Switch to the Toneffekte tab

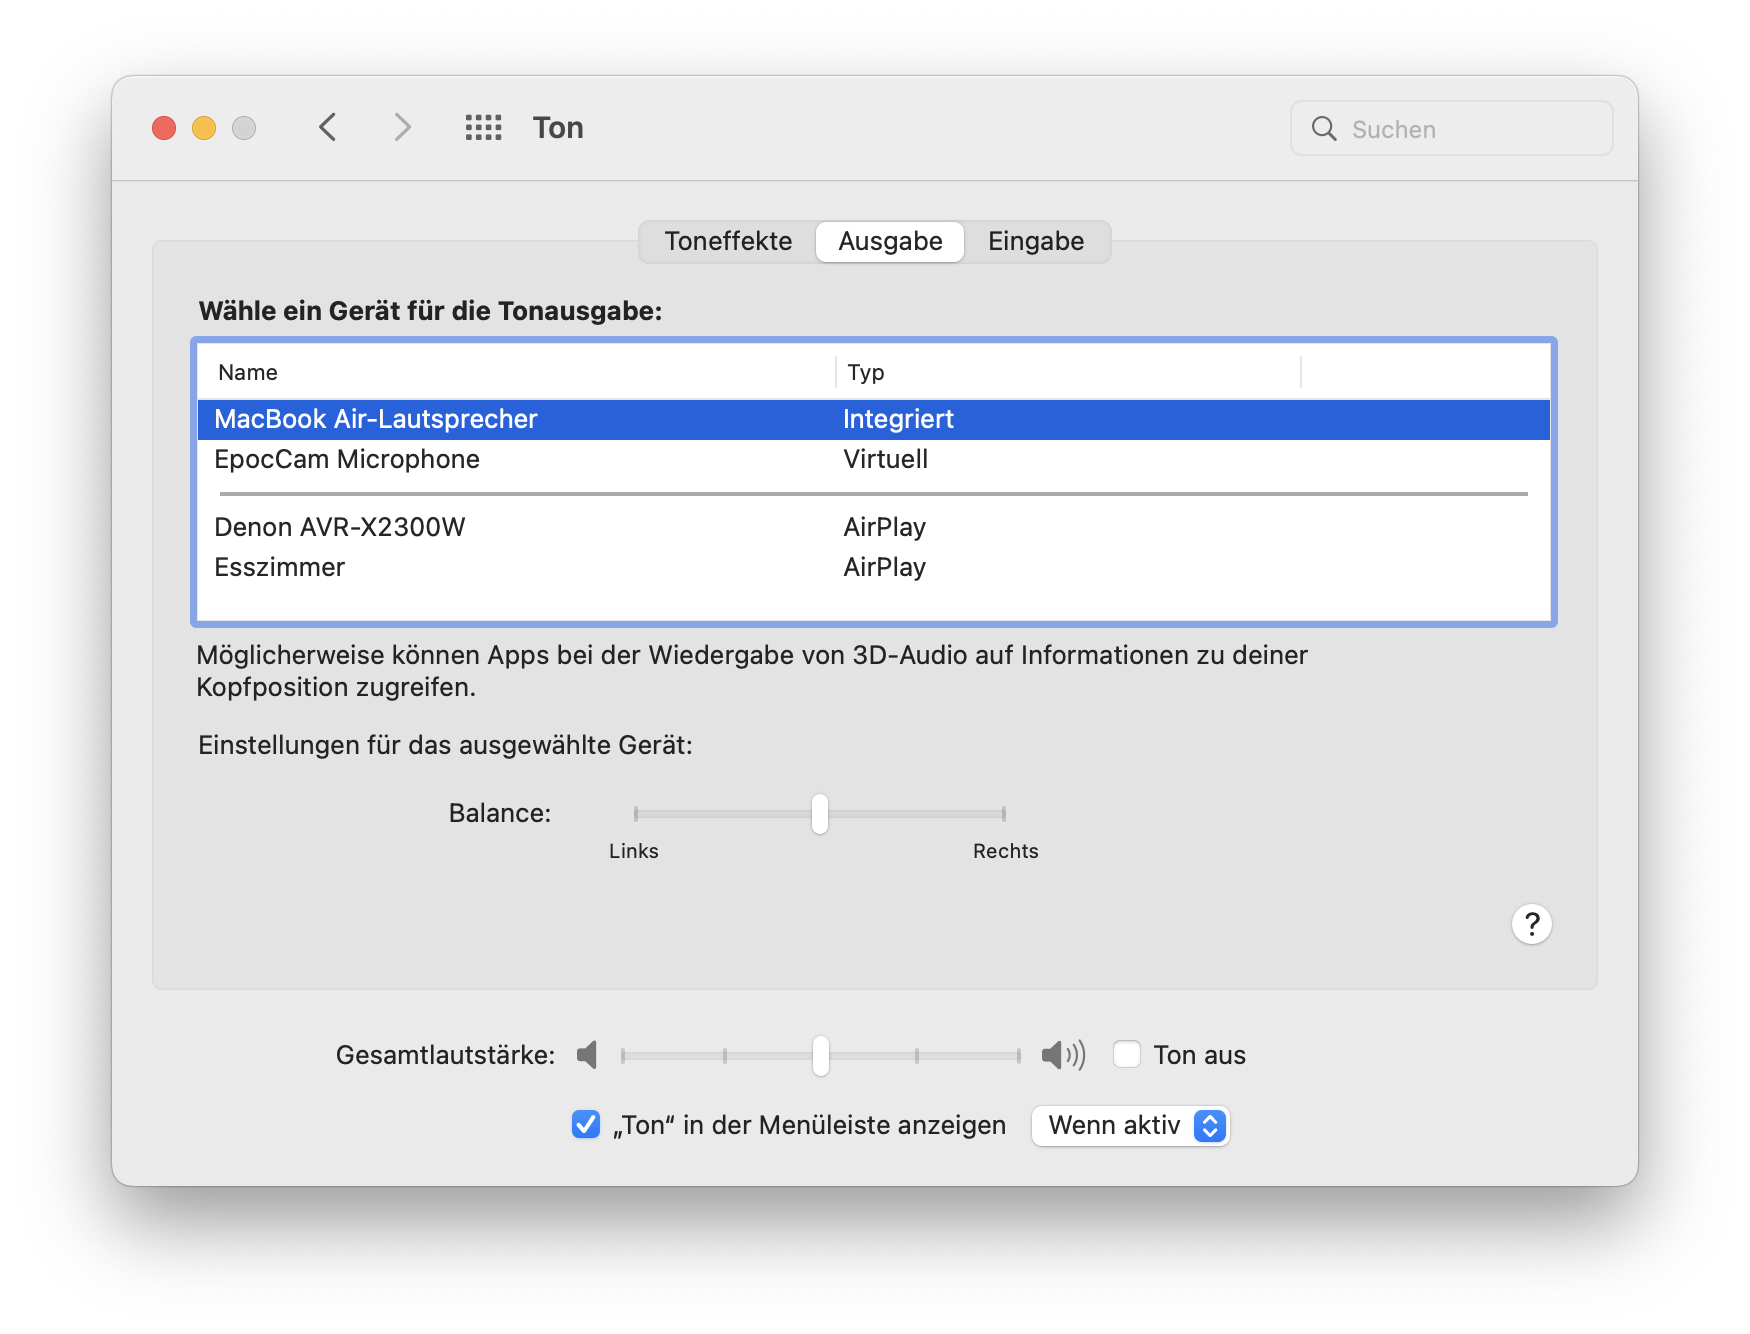tap(728, 241)
